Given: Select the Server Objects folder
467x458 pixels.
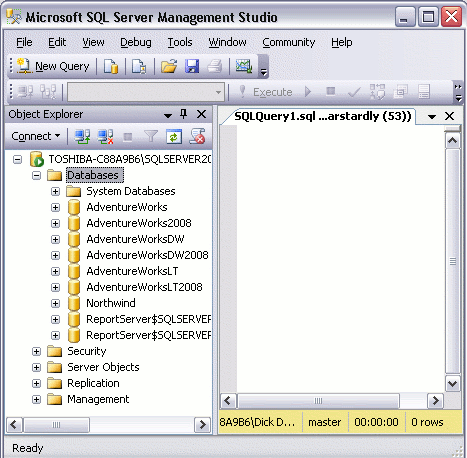Looking at the screenshot, I should 103,367.
